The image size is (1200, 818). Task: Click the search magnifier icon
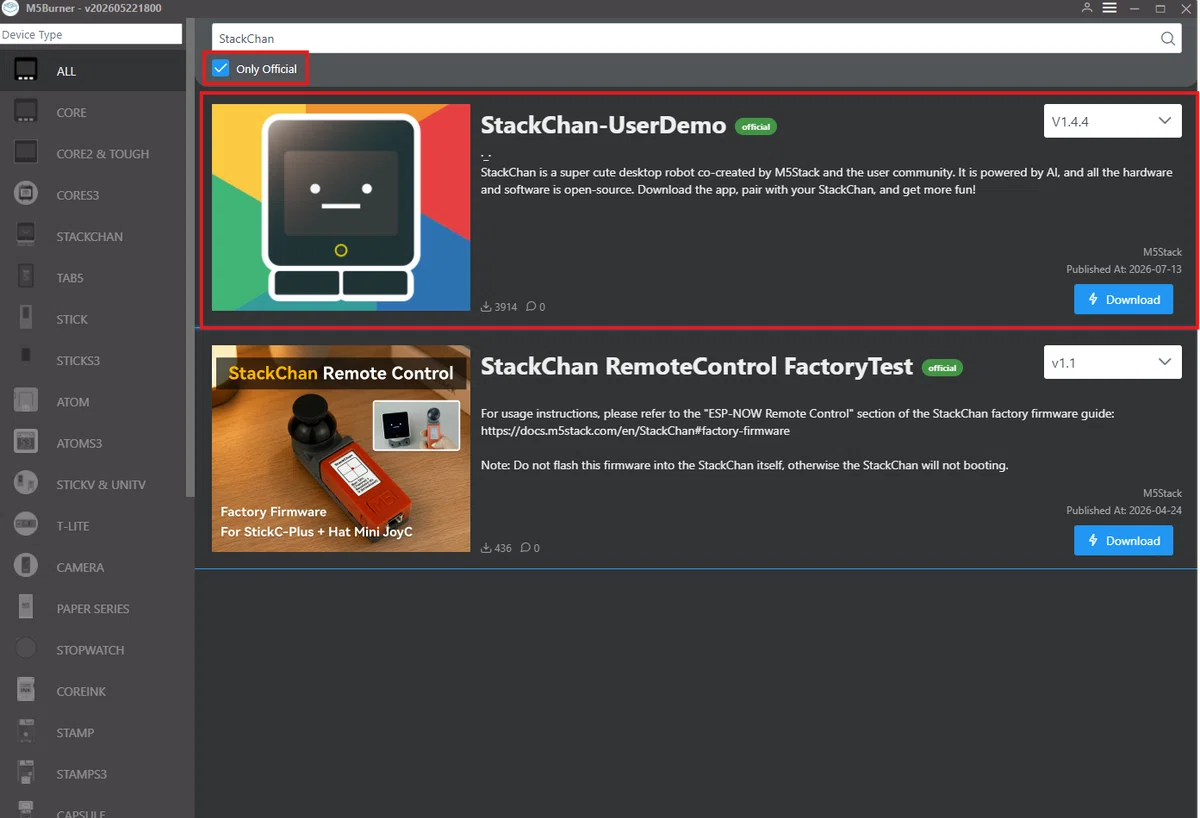pos(1168,39)
